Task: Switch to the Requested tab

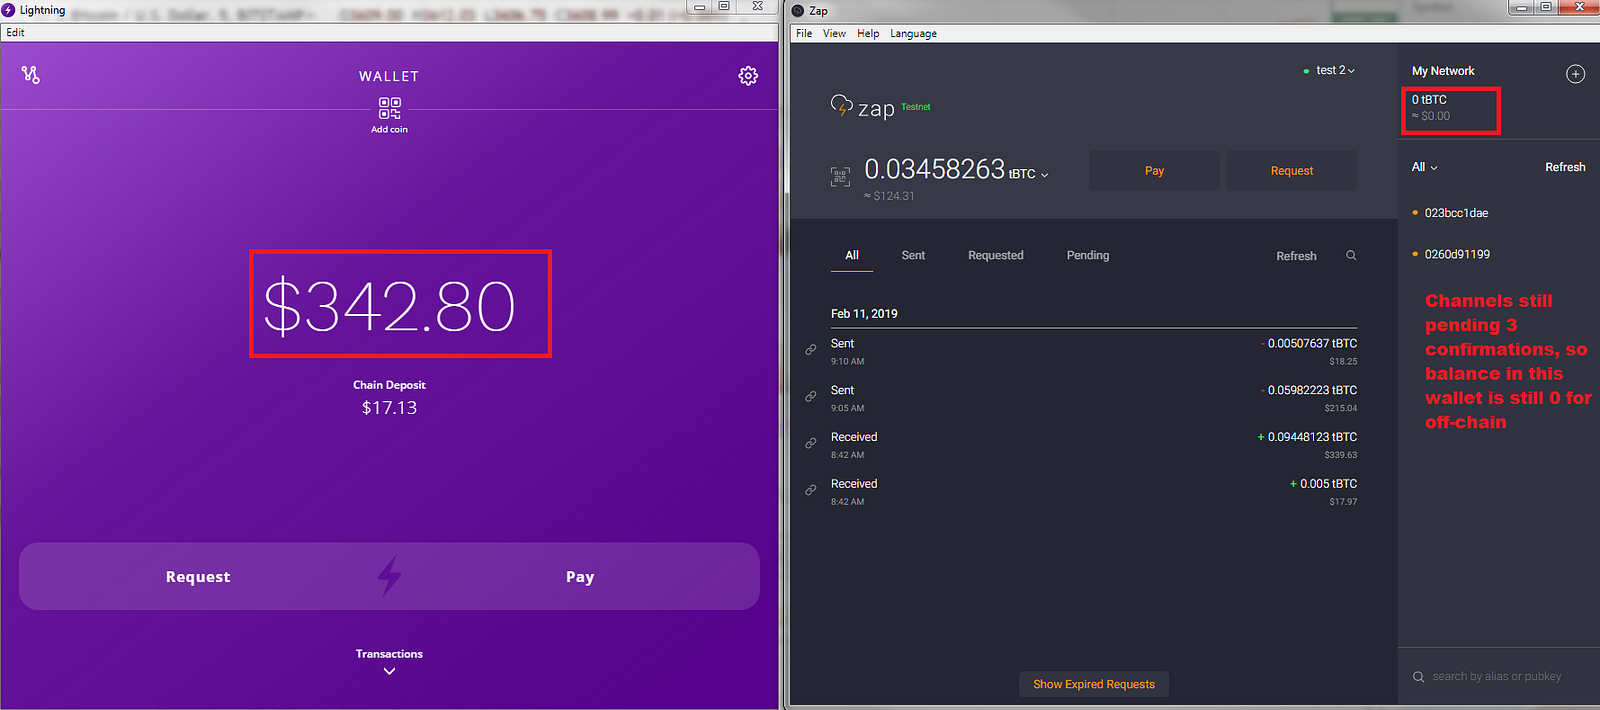Action: coord(996,255)
